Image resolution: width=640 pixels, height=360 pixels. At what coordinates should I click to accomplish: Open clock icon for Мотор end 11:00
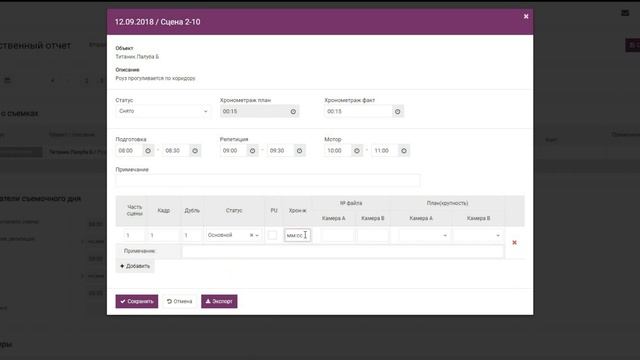(x=404, y=151)
